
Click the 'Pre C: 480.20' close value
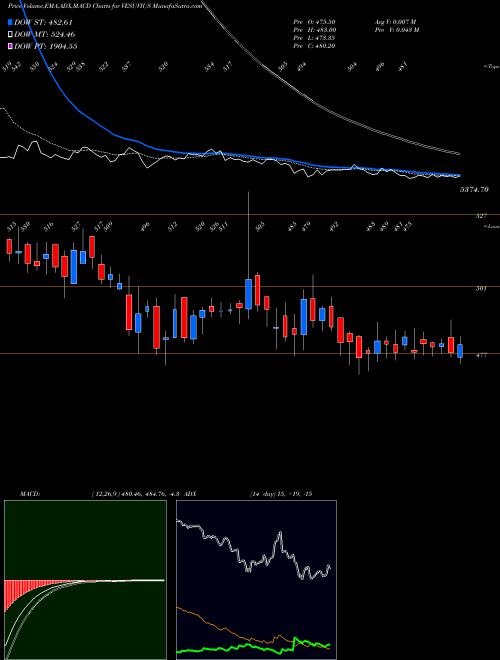[x=314, y=46]
